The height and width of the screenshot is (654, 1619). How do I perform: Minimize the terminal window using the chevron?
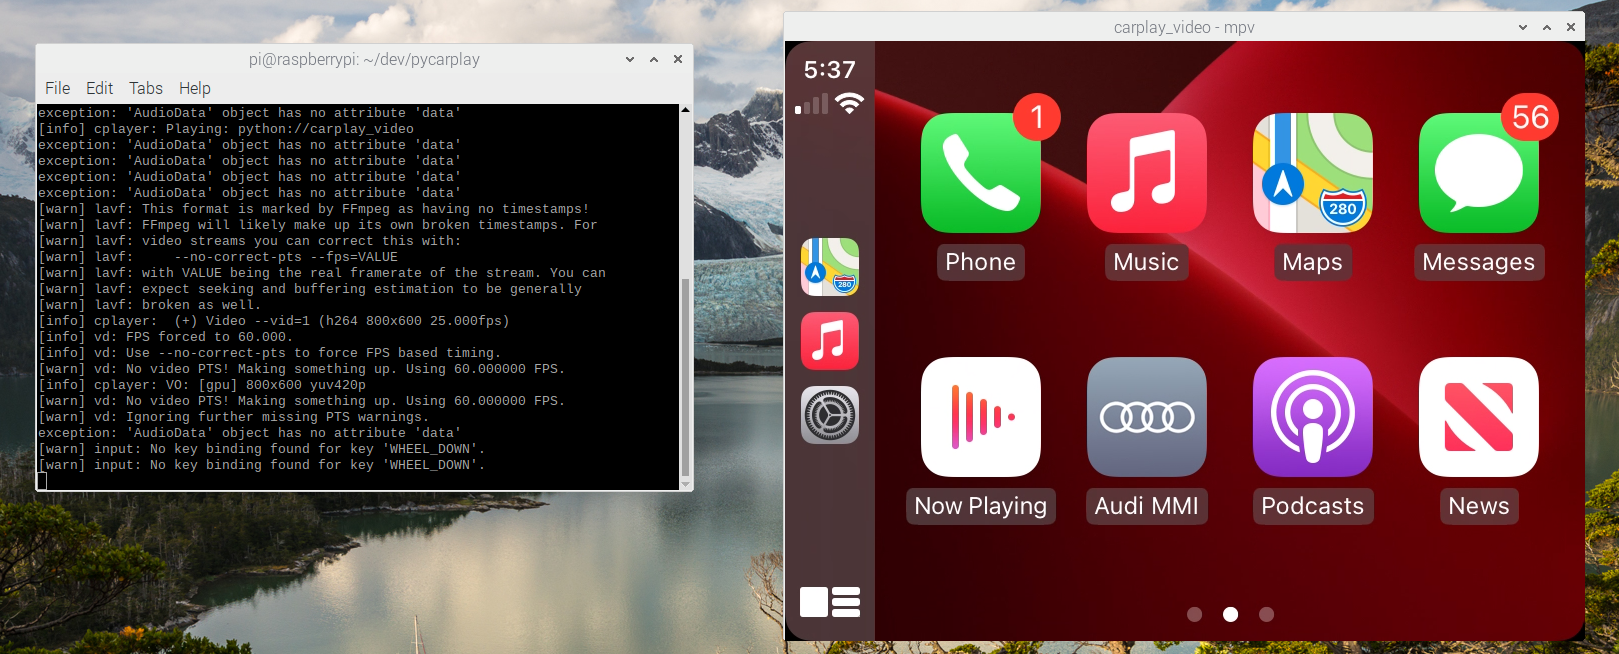(x=630, y=59)
